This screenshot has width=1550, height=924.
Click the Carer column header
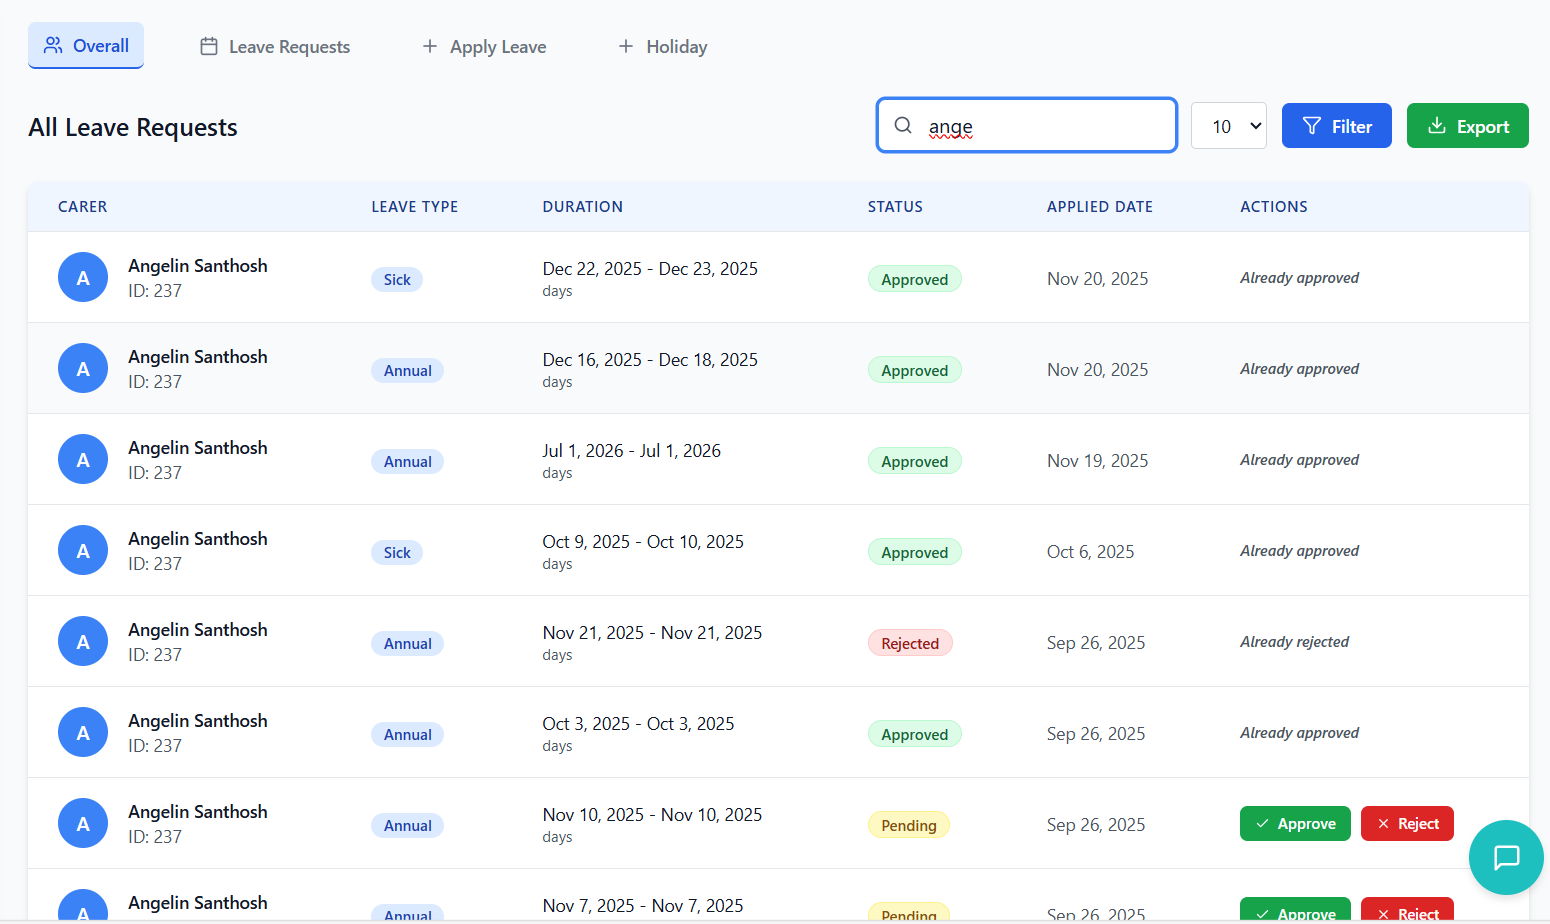(82, 207)
